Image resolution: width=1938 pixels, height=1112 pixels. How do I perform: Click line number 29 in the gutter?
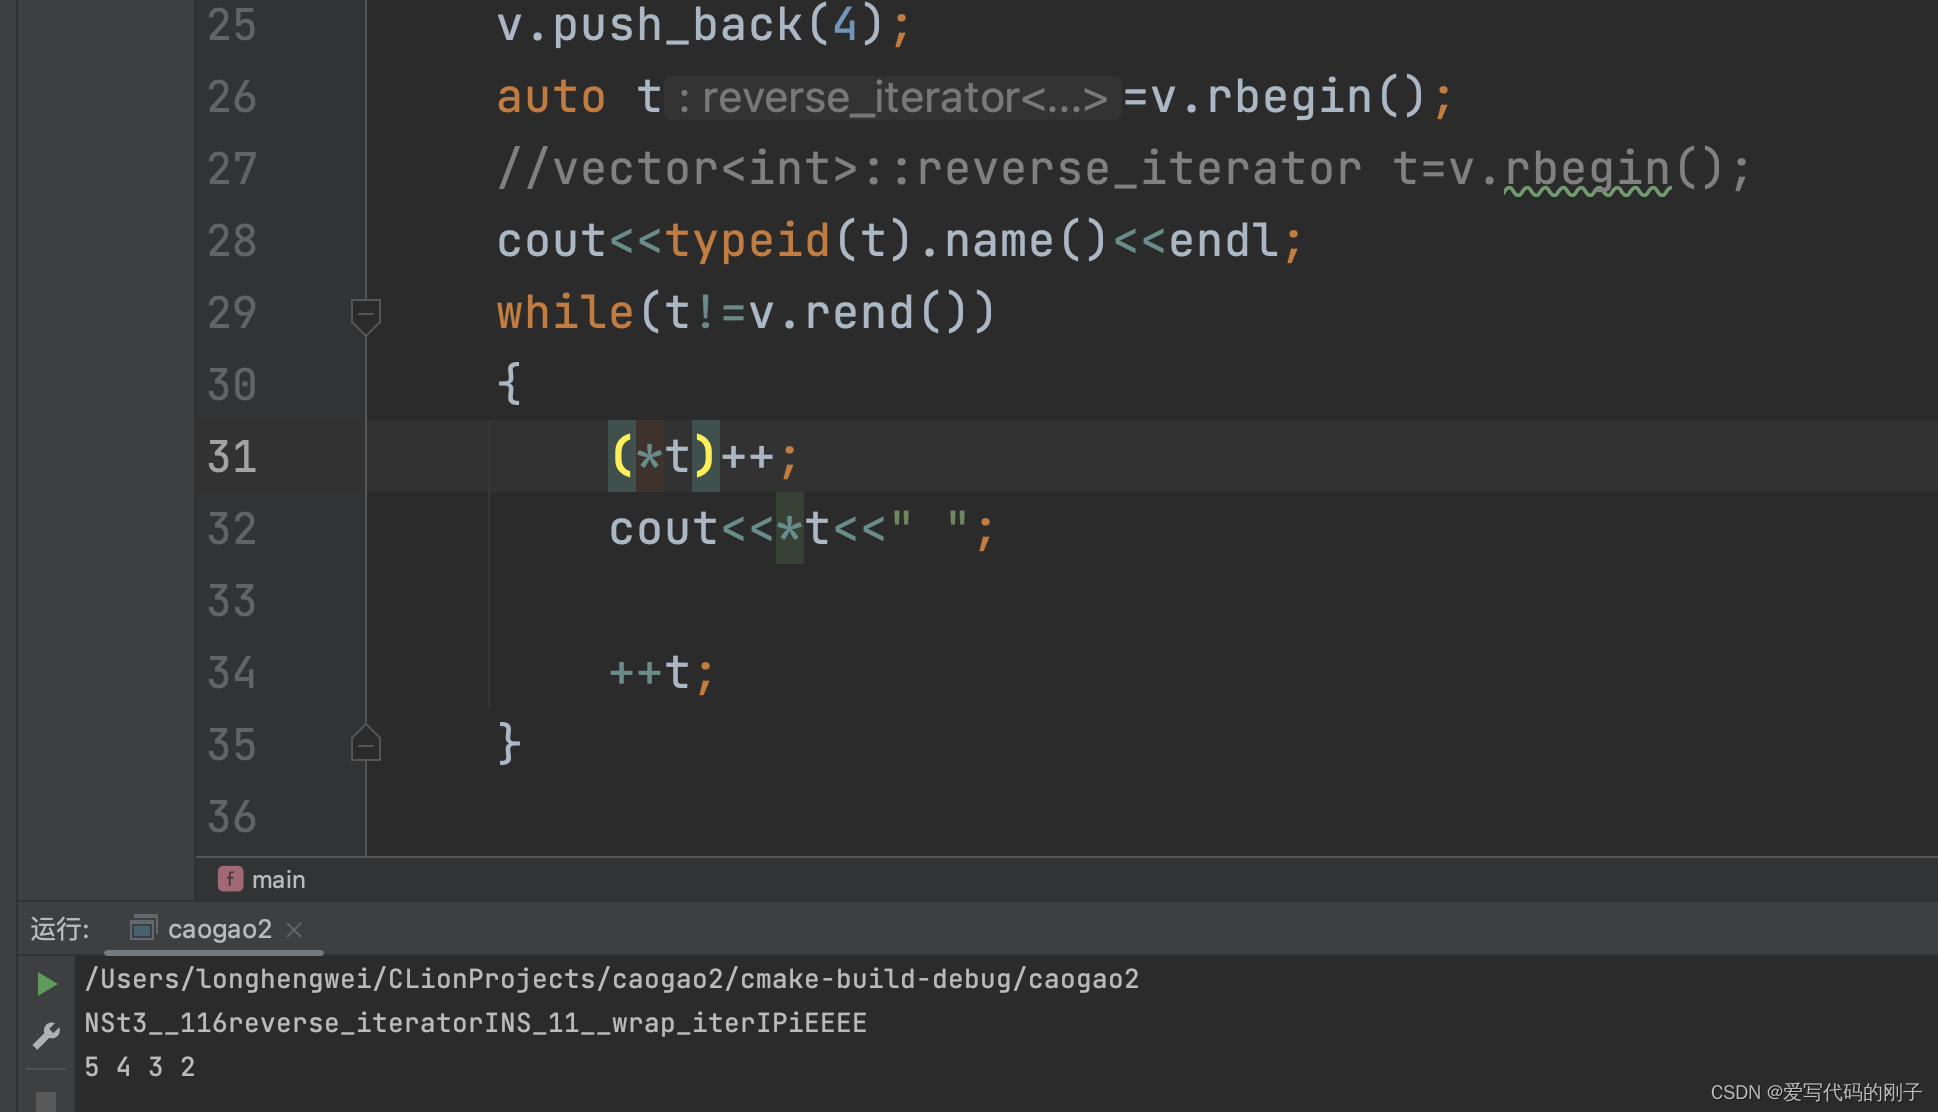point(232,313)
